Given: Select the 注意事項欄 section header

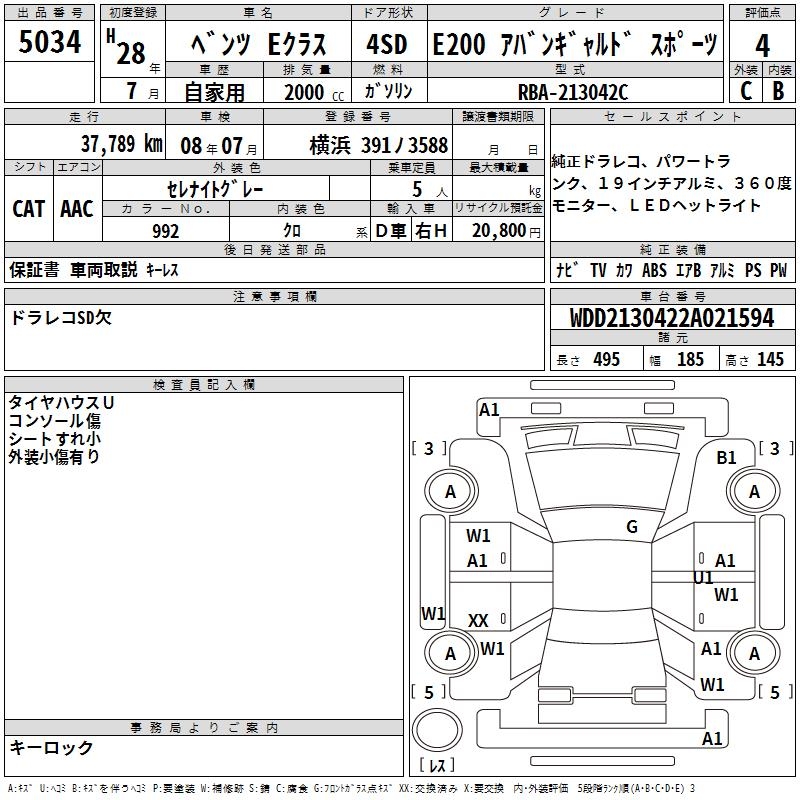Looking at the screenshot, I should pyautogui.click(x=274, y=296).
